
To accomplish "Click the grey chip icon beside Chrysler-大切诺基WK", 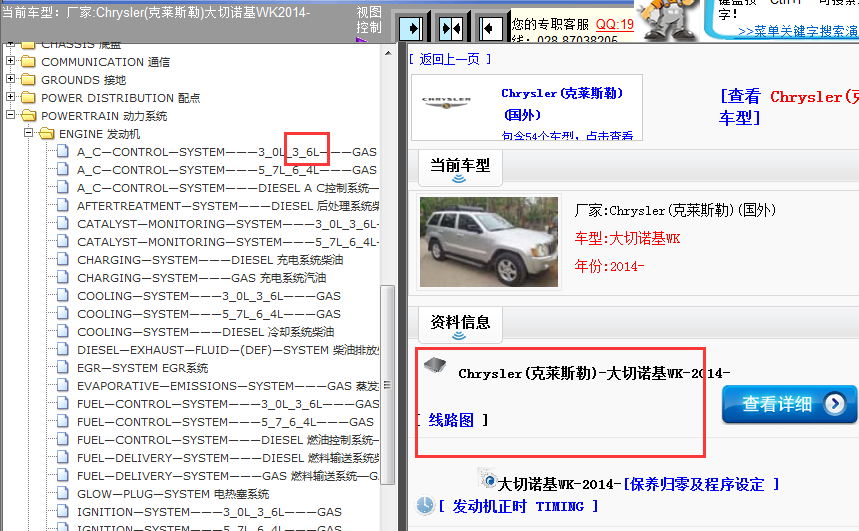I will tap(435, 365).
